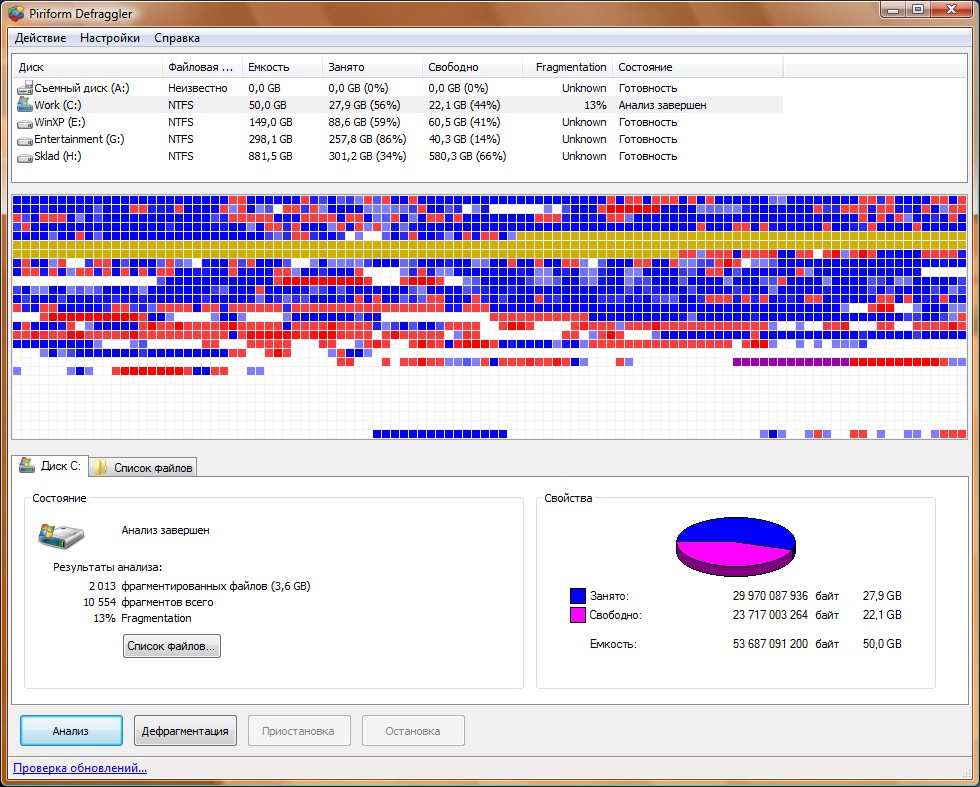Select the 881,5 GB capacity cell
This screenshot has height=787, width=980.
[270, 156]
